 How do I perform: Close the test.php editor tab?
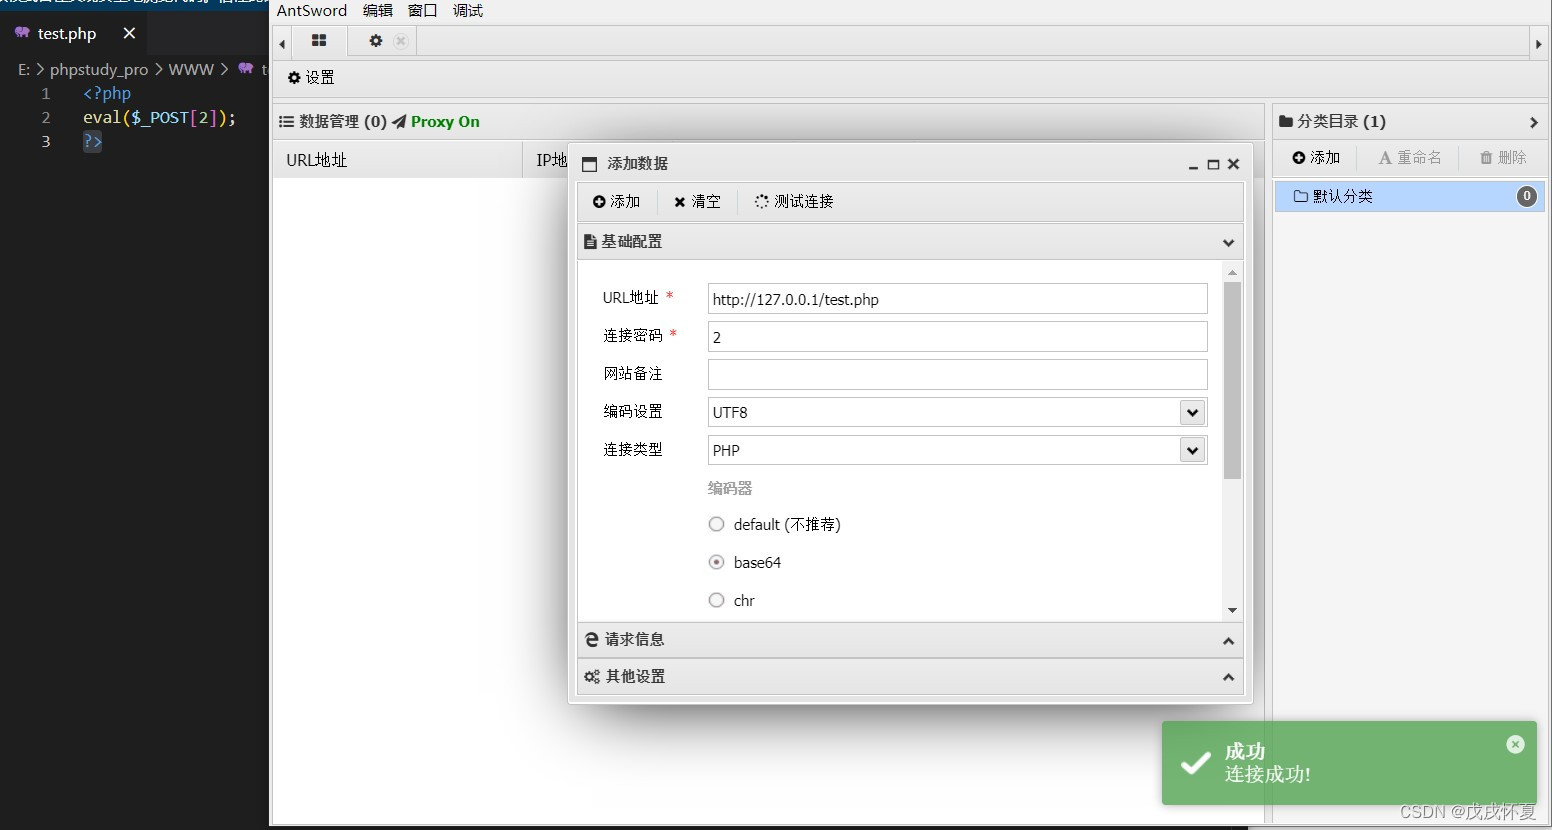coord(129,33)
